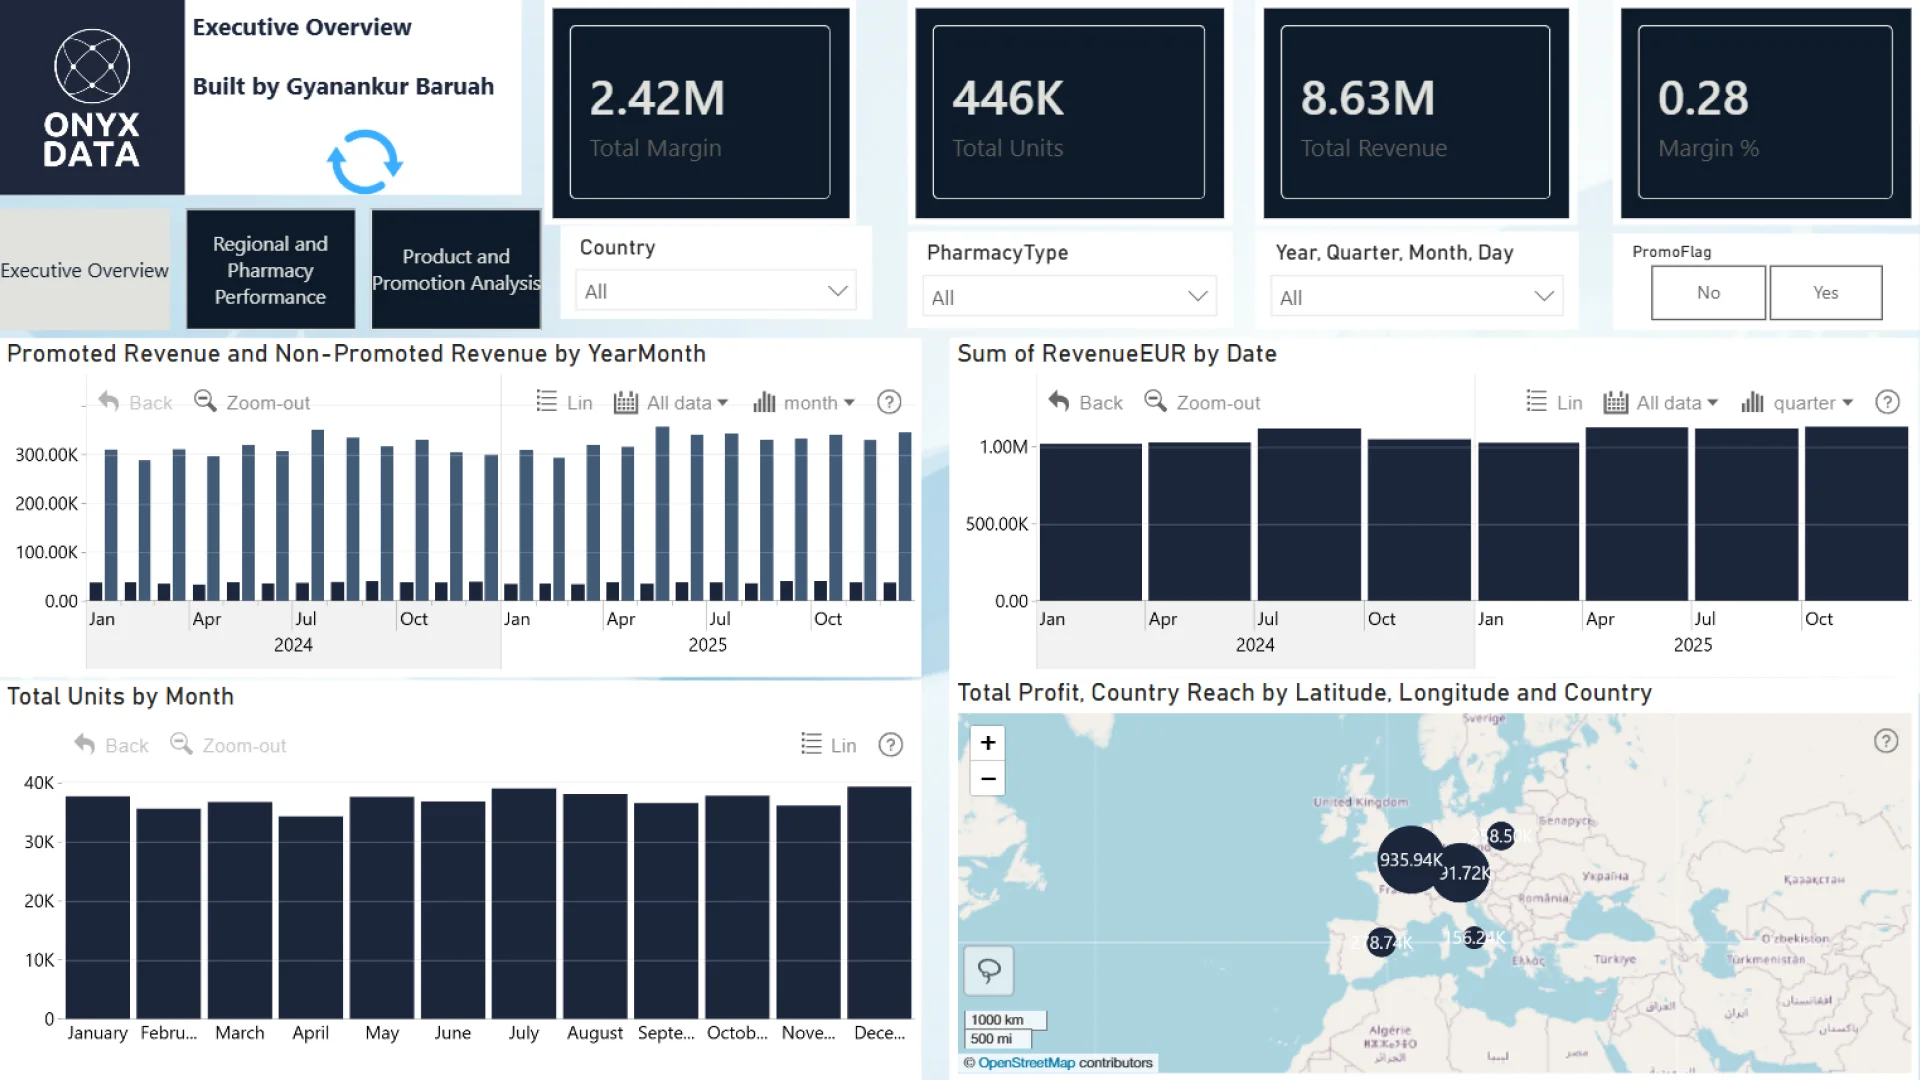This screenshot has height=1080, width=1920.
Task: Open the OpenStreetMap attribution link
Action: 1026,1063
